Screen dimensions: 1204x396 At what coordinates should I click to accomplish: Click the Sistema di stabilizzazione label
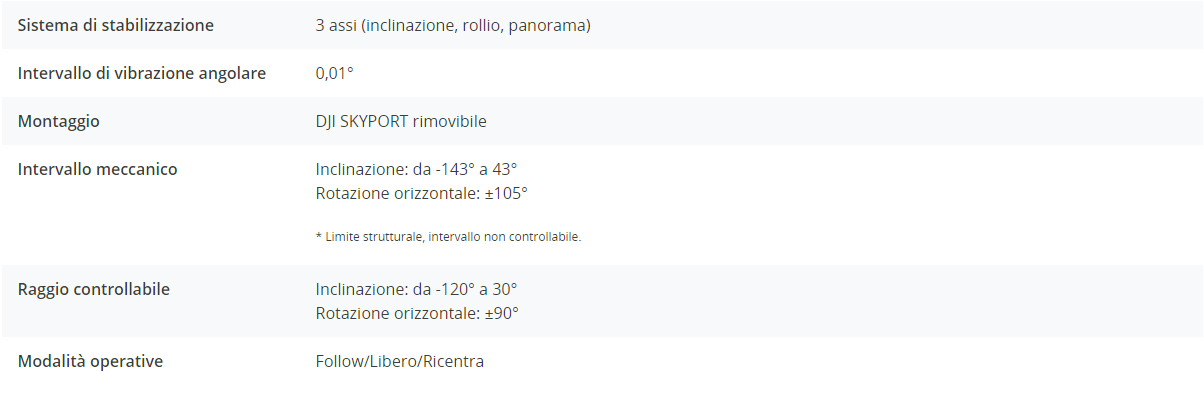116,25
